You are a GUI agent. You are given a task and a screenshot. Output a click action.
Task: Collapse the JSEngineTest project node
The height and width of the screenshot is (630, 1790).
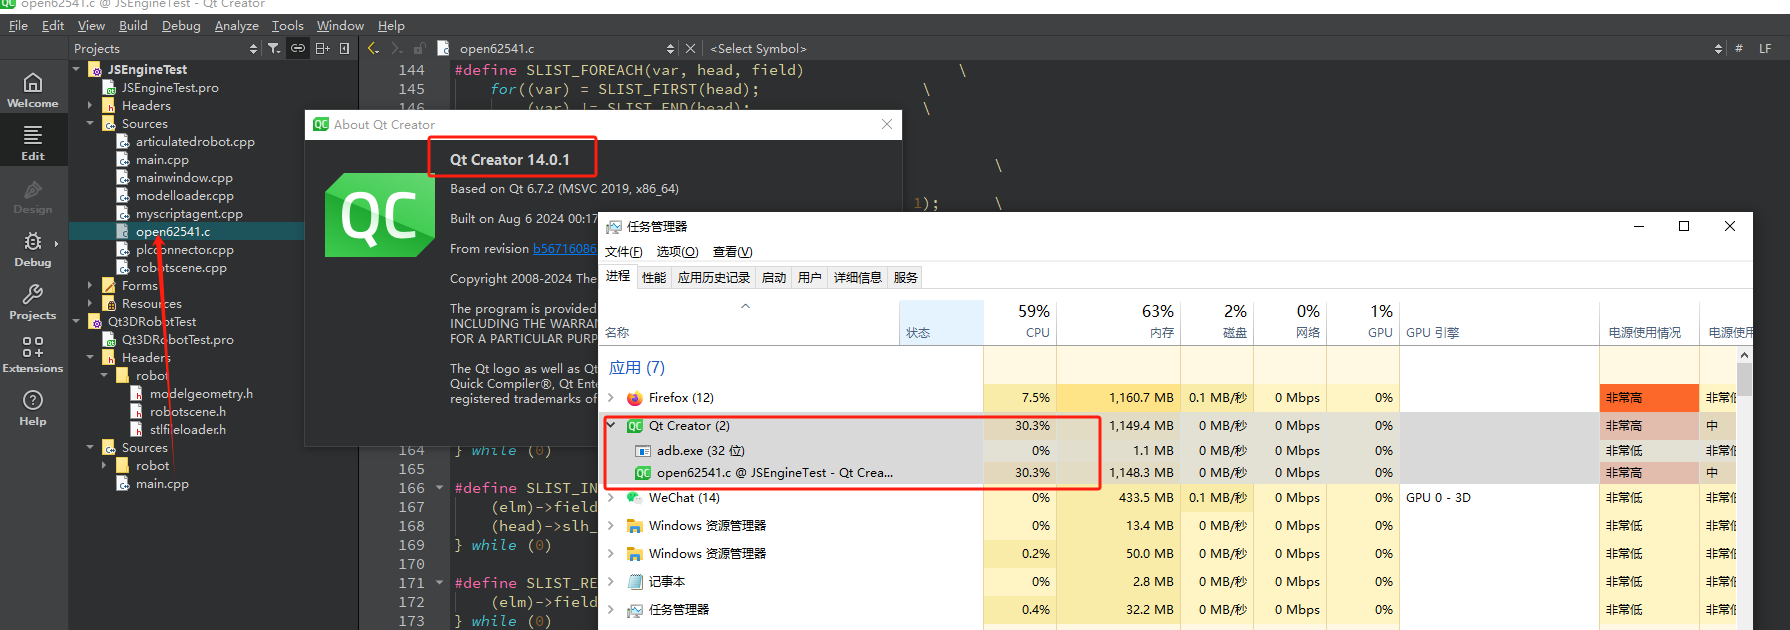coord(77,70)
